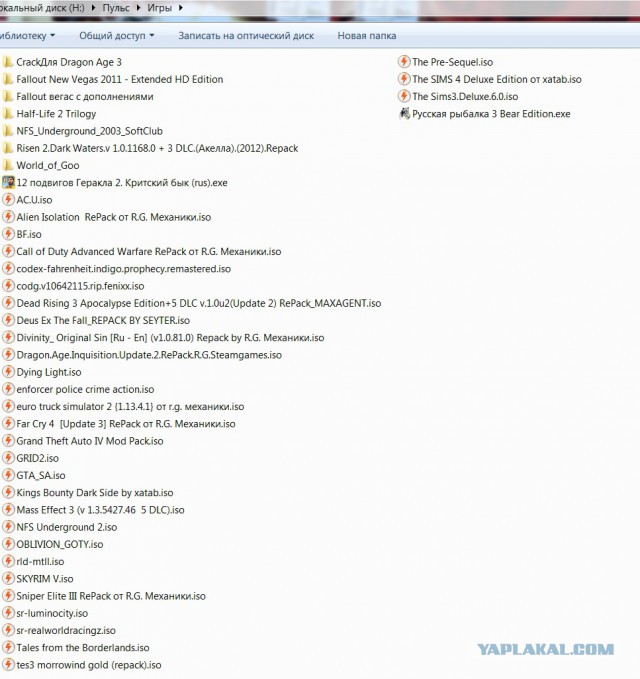Select the Mass Effect 3 iso icon
Viewport: 640px width, 679px height.
[8, 510]
